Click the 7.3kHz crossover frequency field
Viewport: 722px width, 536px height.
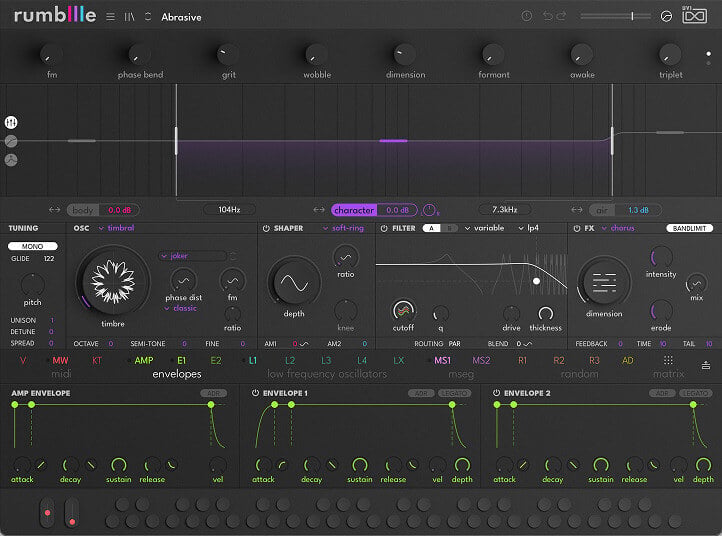tap(505, 210)
